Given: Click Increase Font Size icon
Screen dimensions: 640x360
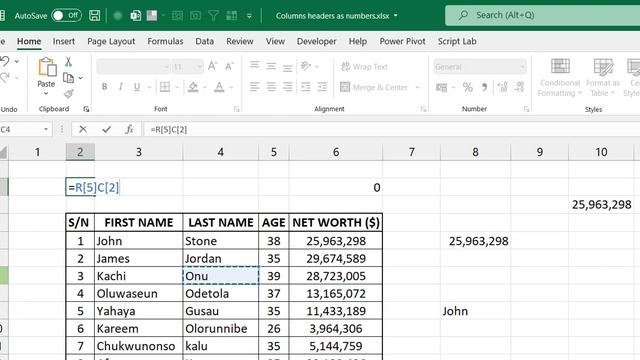Looking at the screenshot, I should pos(212,66).
